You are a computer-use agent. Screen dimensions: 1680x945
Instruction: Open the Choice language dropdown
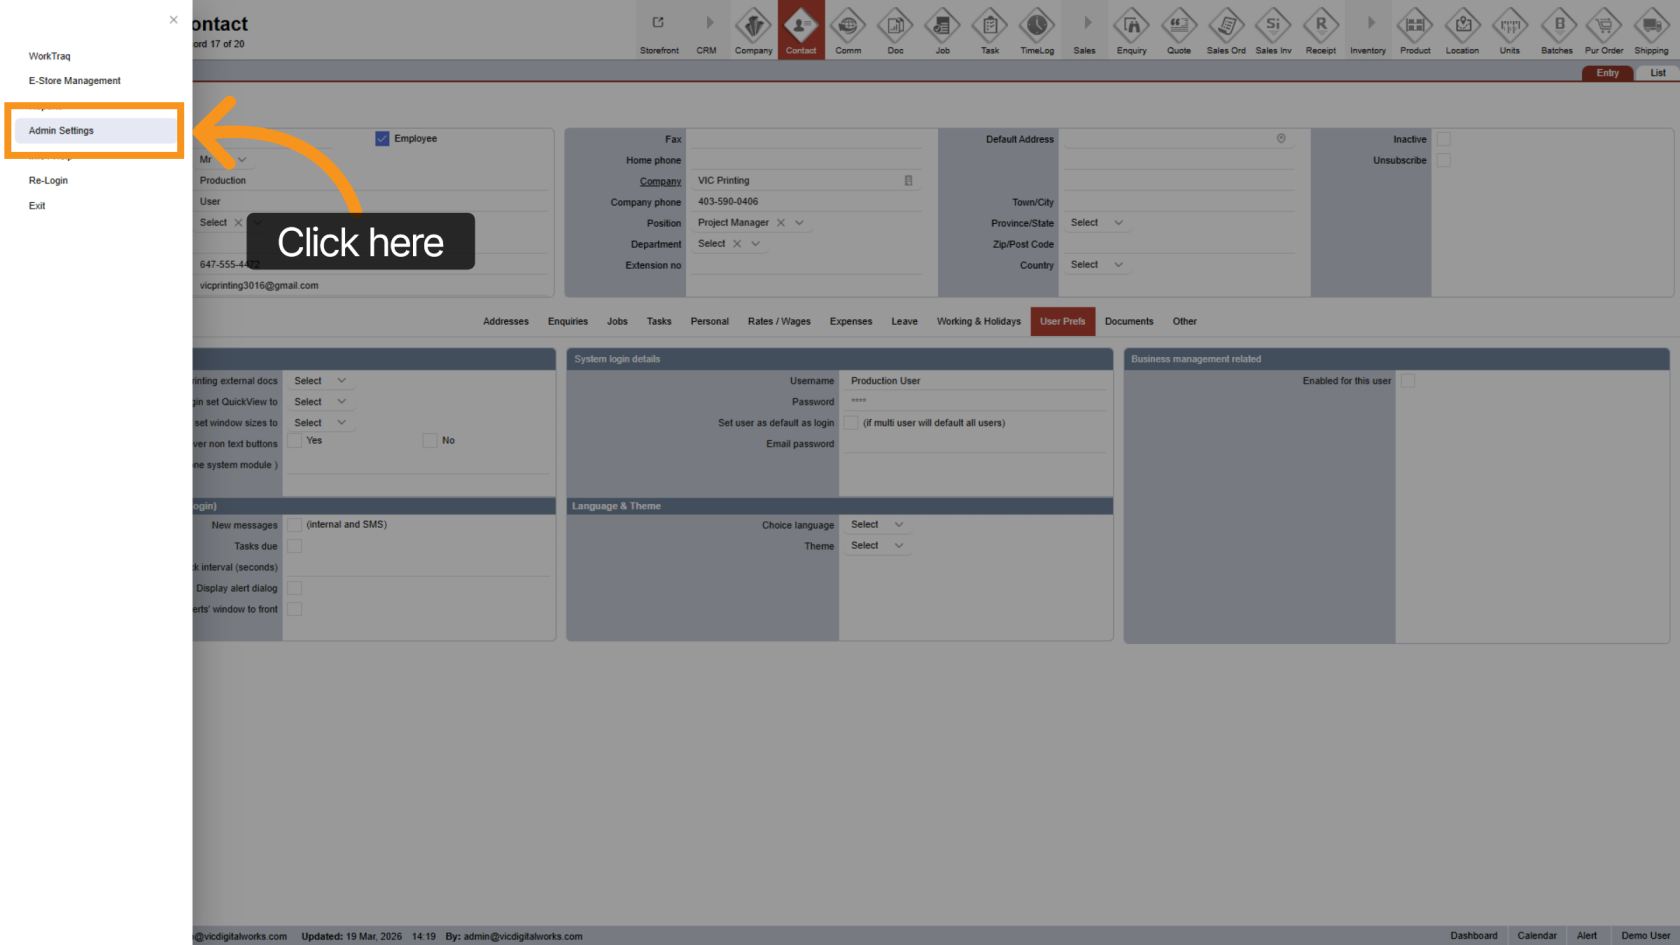click(898, 525)
